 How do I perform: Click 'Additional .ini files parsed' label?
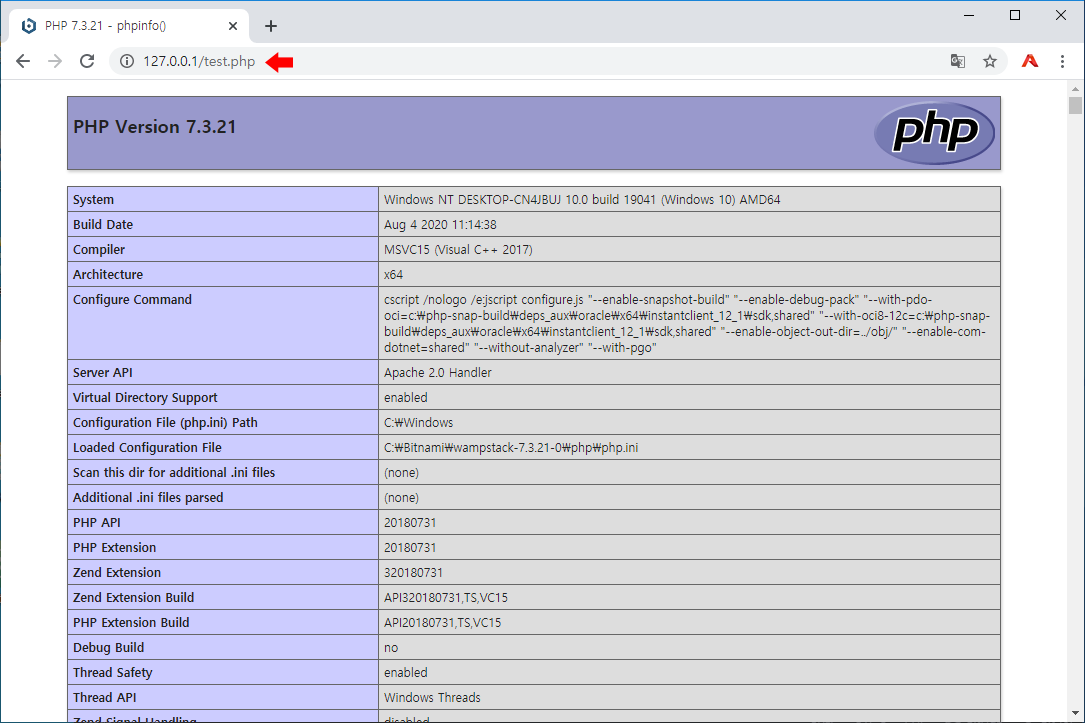click(x=148, y=497)
